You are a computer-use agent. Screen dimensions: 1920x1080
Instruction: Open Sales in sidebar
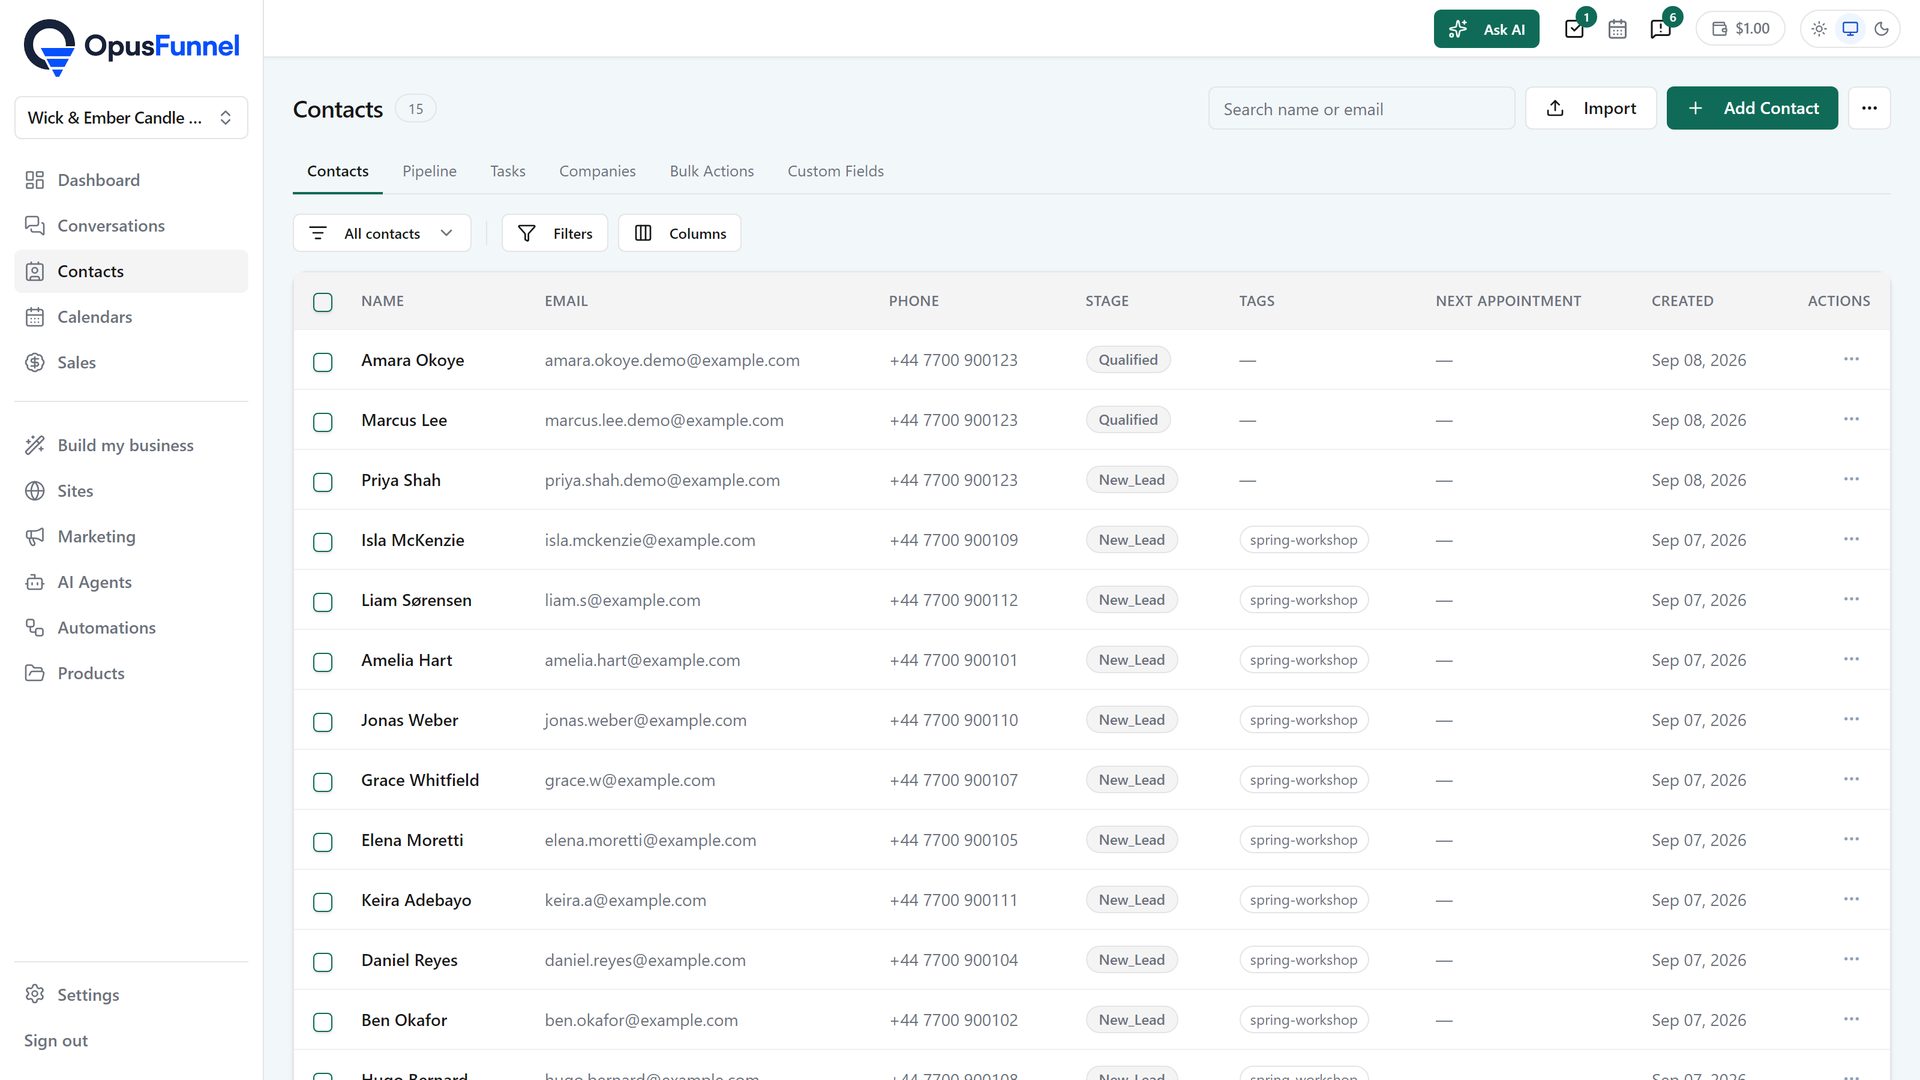point(131,363)
